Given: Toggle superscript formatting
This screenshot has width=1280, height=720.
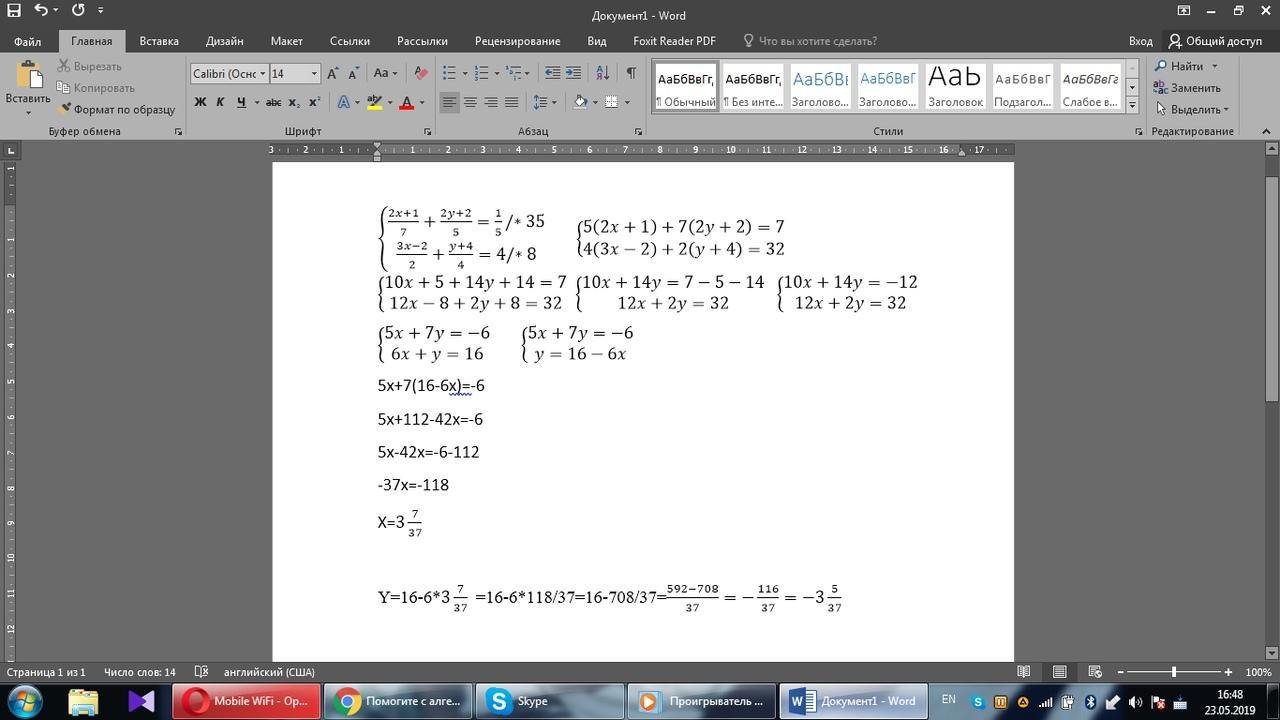Looking at the screenshot, I should (314, 102).
